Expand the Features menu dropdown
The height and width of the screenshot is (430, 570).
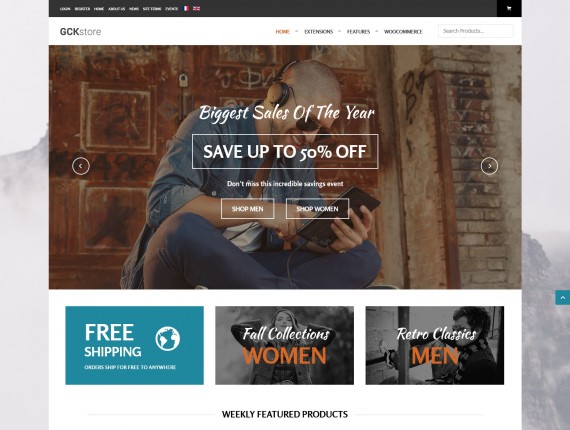click(358, 32)
